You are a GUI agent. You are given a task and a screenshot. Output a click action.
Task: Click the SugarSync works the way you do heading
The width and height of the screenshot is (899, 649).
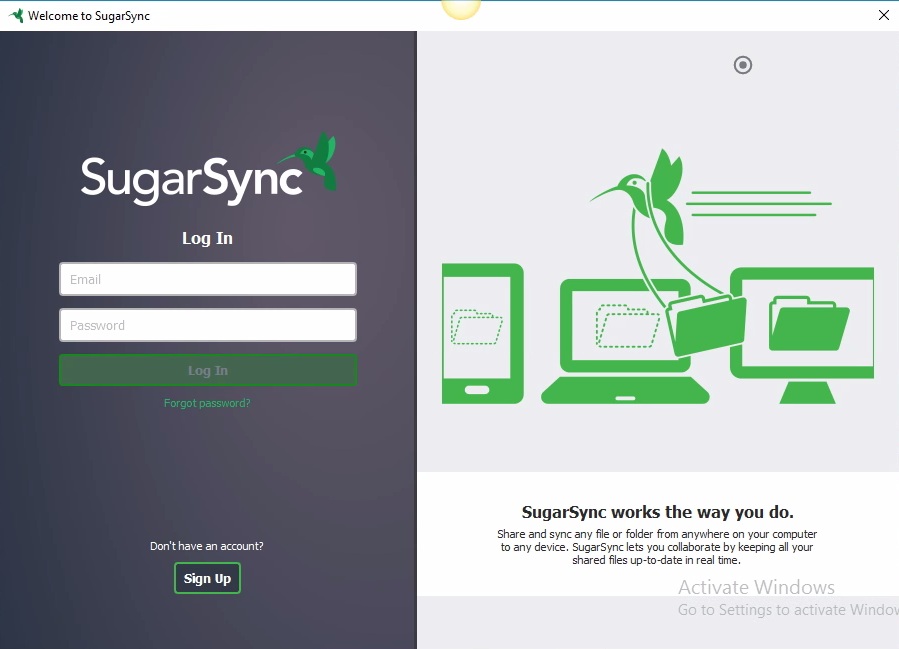(658, 512)
